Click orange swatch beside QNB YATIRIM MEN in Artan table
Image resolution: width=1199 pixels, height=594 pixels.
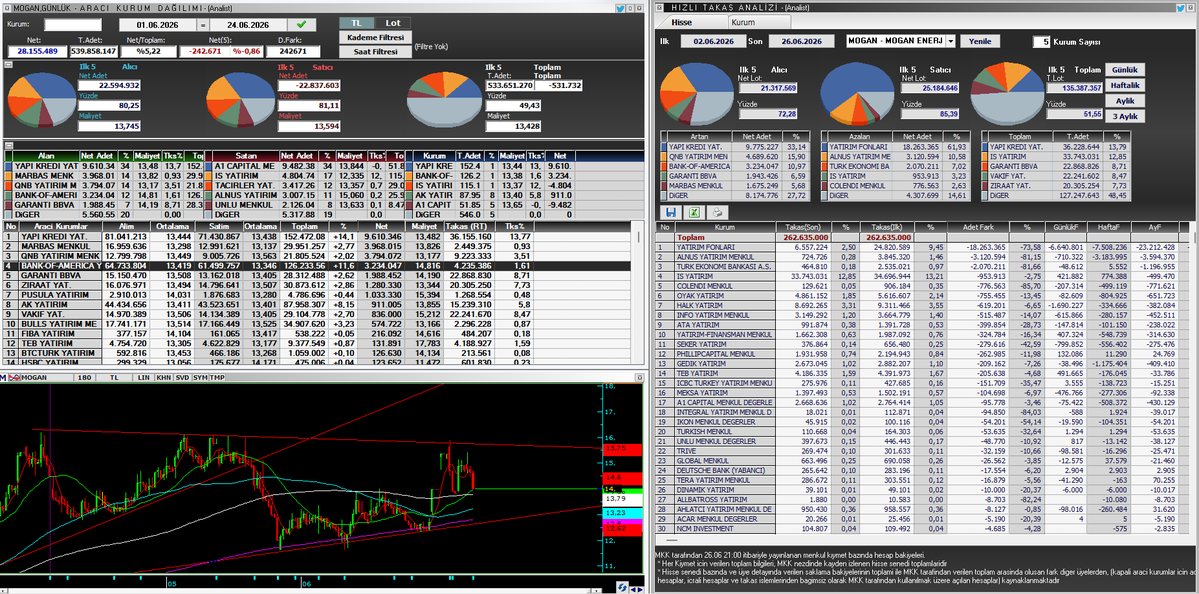click(664, 157)
